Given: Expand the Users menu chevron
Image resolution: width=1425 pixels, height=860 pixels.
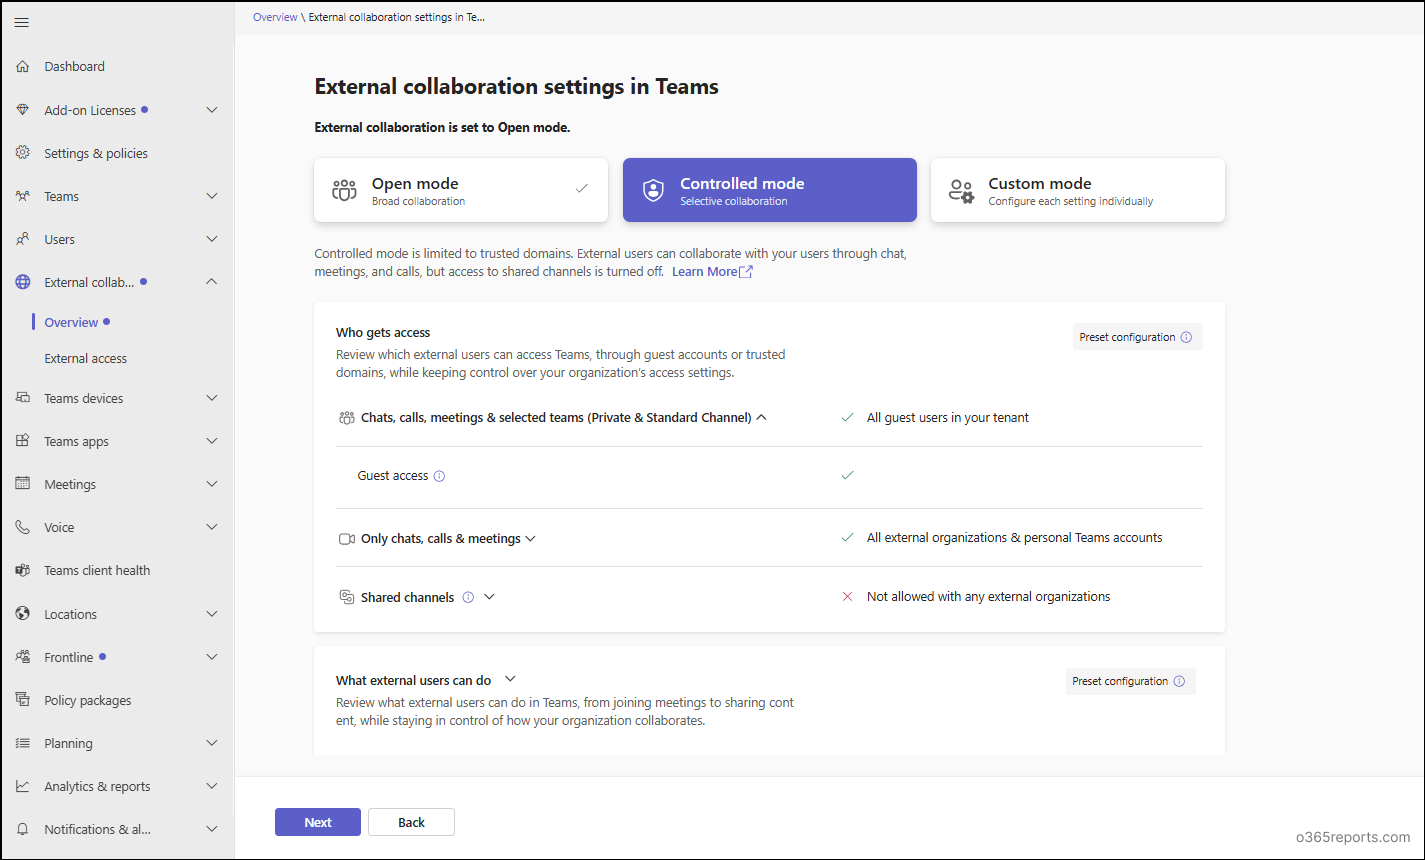Looking at the screenshot, I should [212, 239].
